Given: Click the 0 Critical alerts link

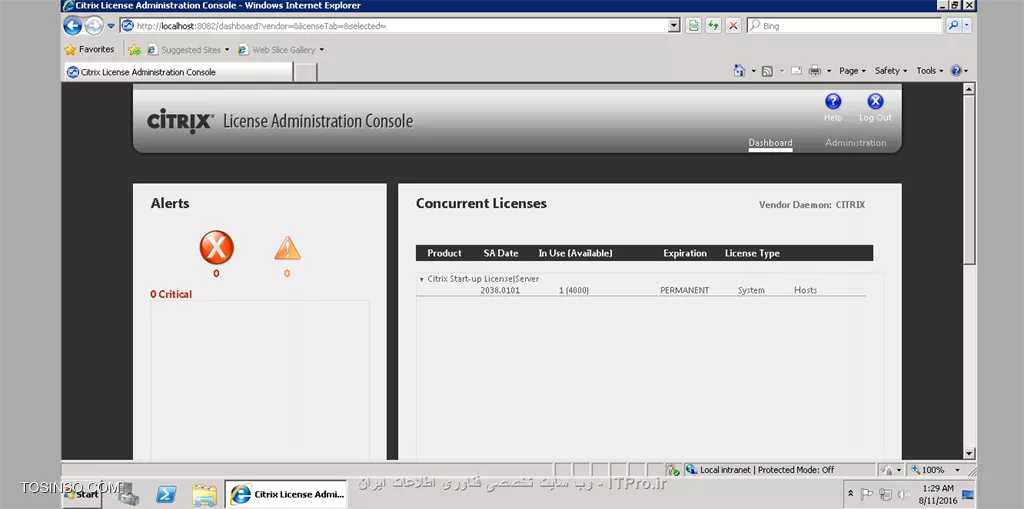Looking at the screenshot, I should click(x=171, y=294).
